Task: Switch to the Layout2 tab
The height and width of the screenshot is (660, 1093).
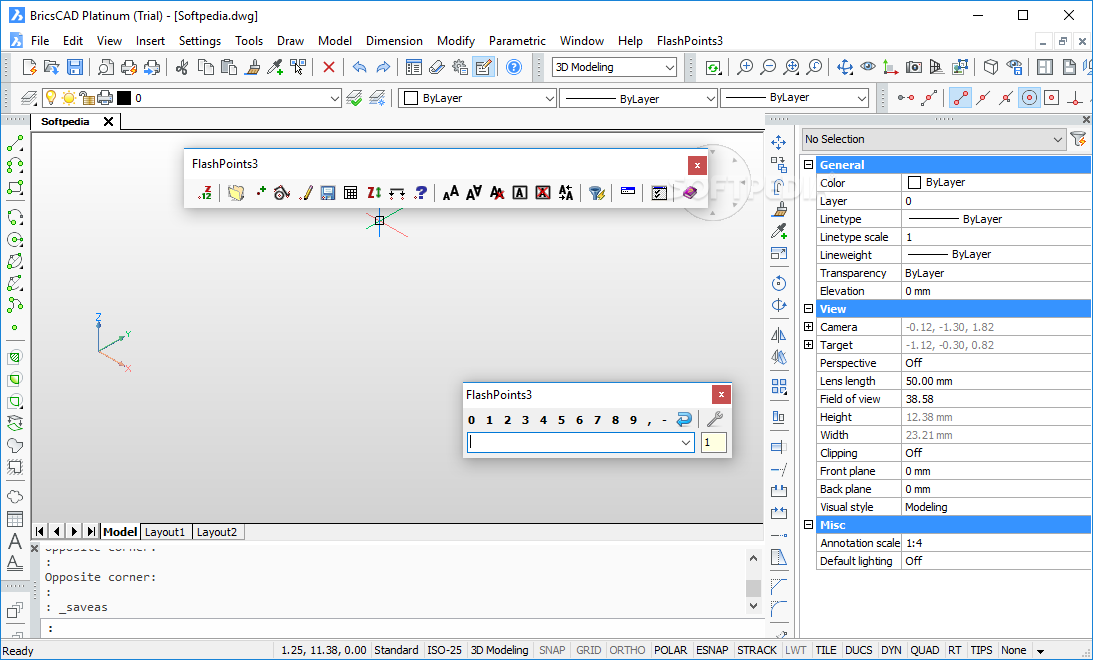Action: click(217, 532)
